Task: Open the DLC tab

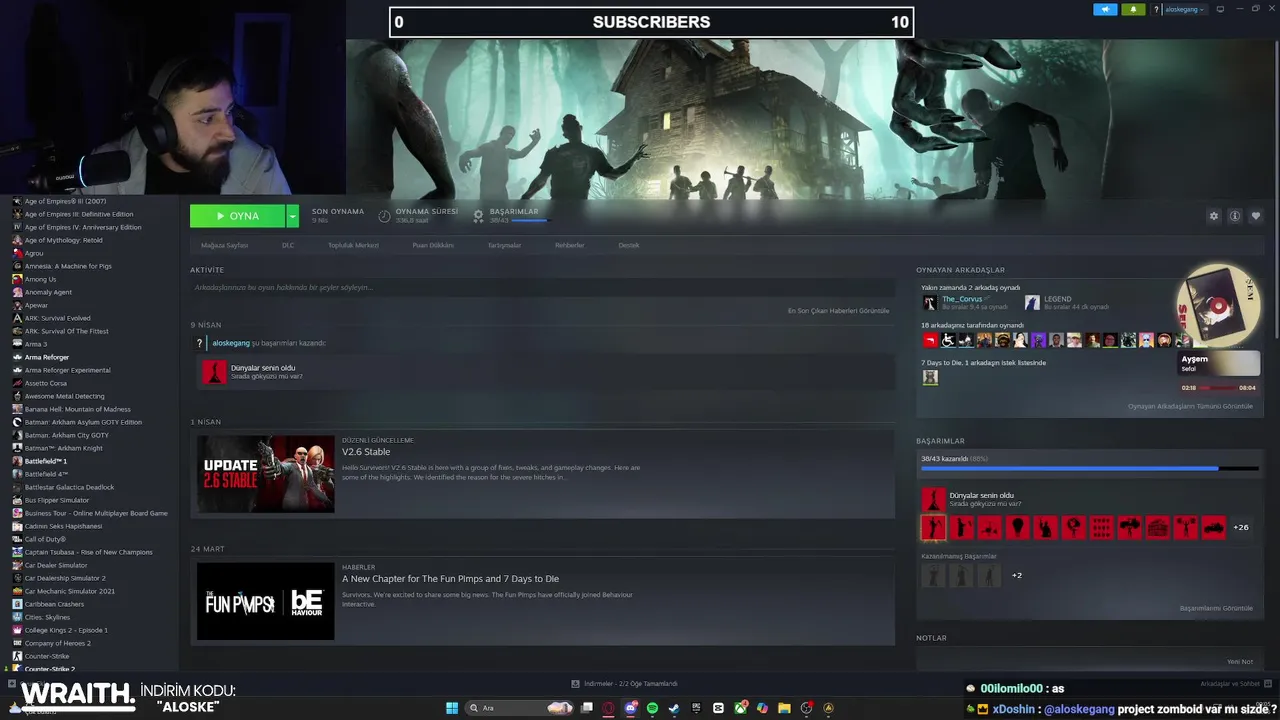Action: pyautogui.click(x=288, y=245)
